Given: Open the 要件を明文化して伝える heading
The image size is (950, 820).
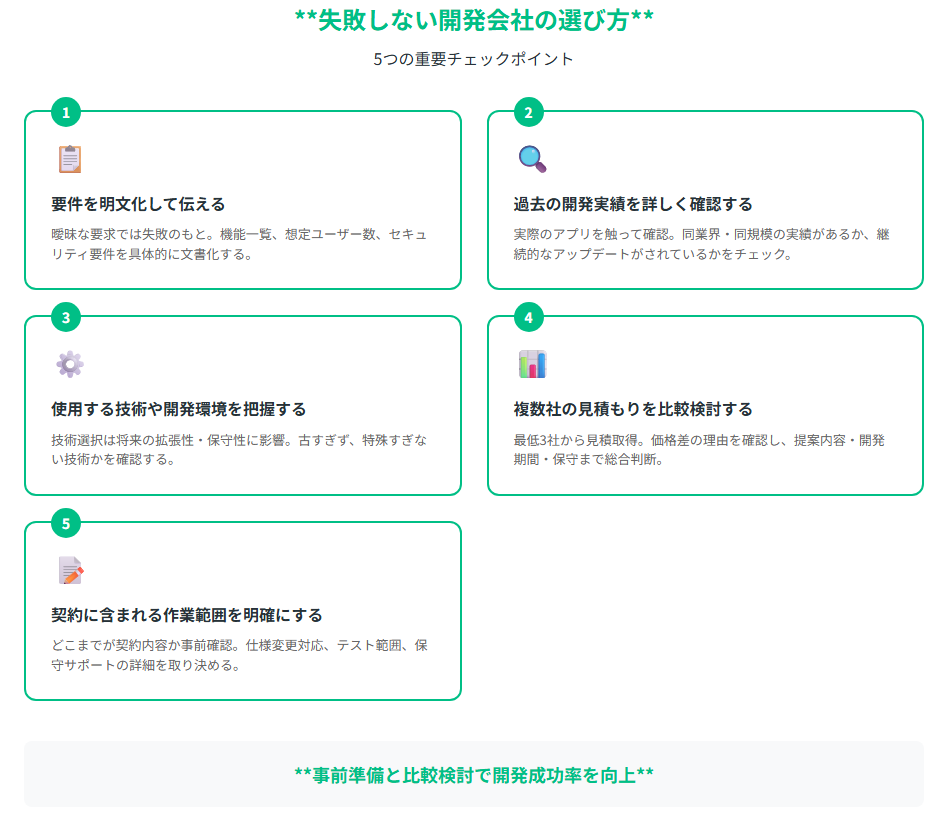Looking at the screenshot, I should tap(138, 204).
